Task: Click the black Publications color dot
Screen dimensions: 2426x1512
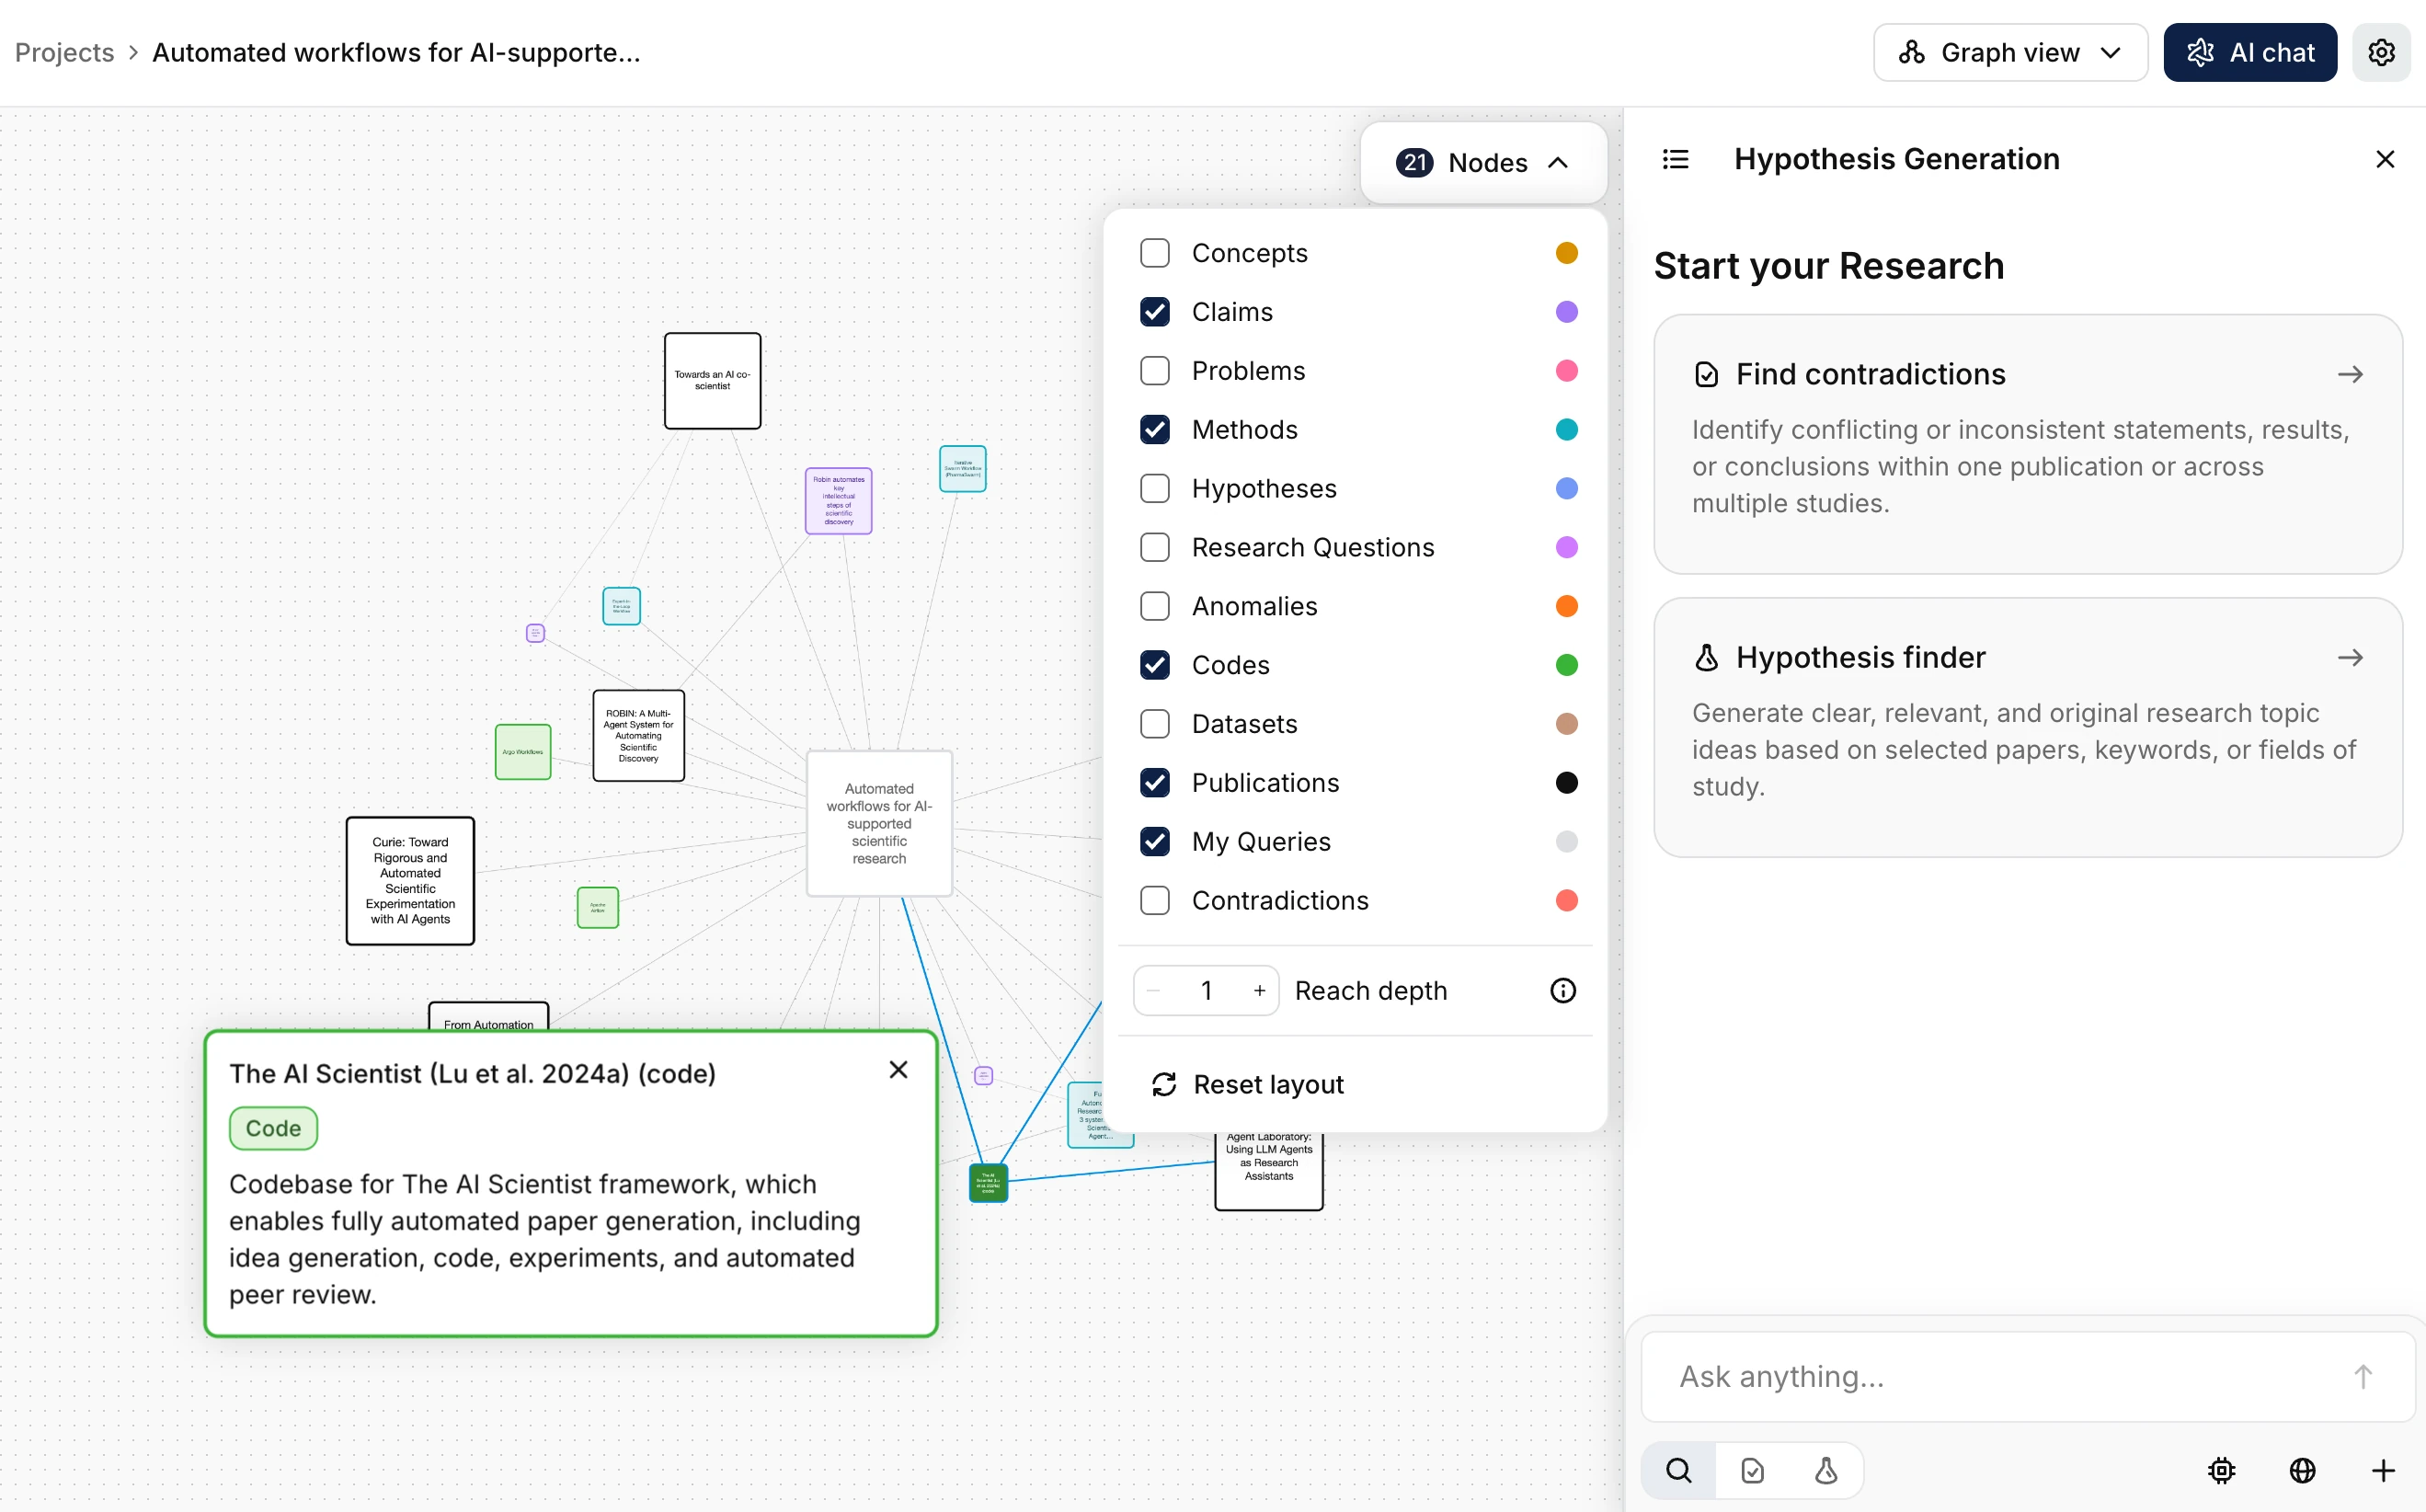Action: tap(1567, 783)
